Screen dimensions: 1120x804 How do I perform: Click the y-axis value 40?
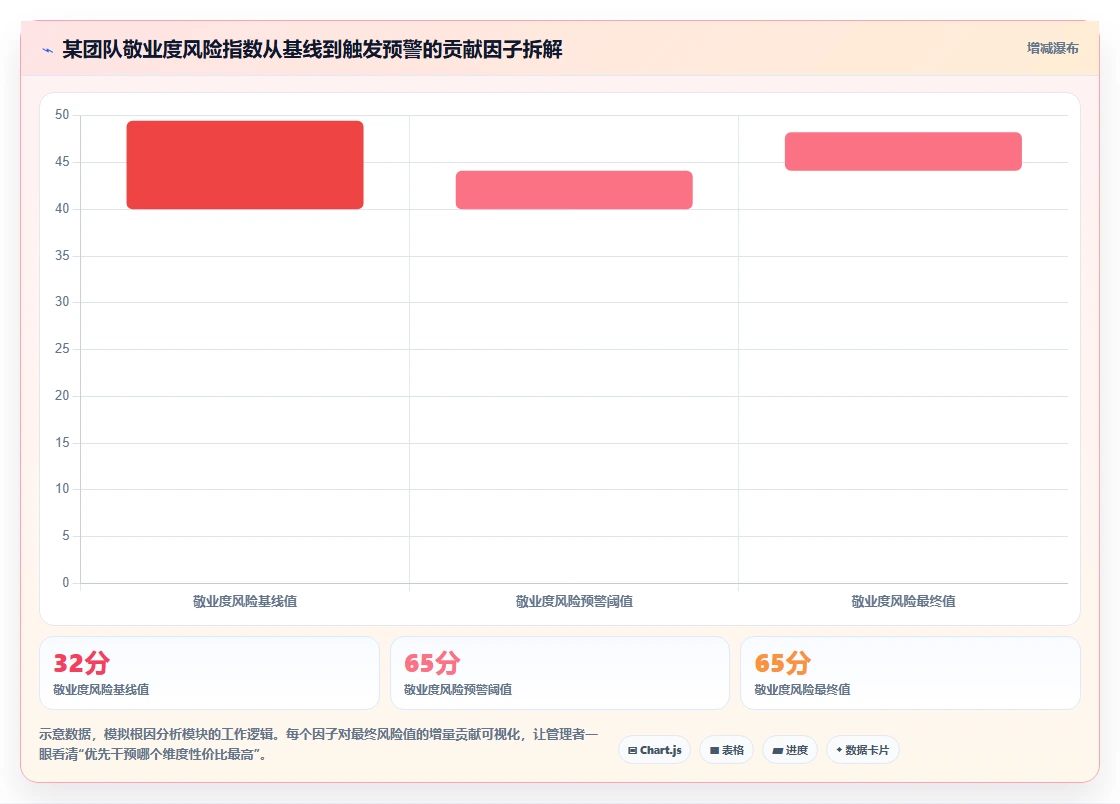tap(62, 208)
